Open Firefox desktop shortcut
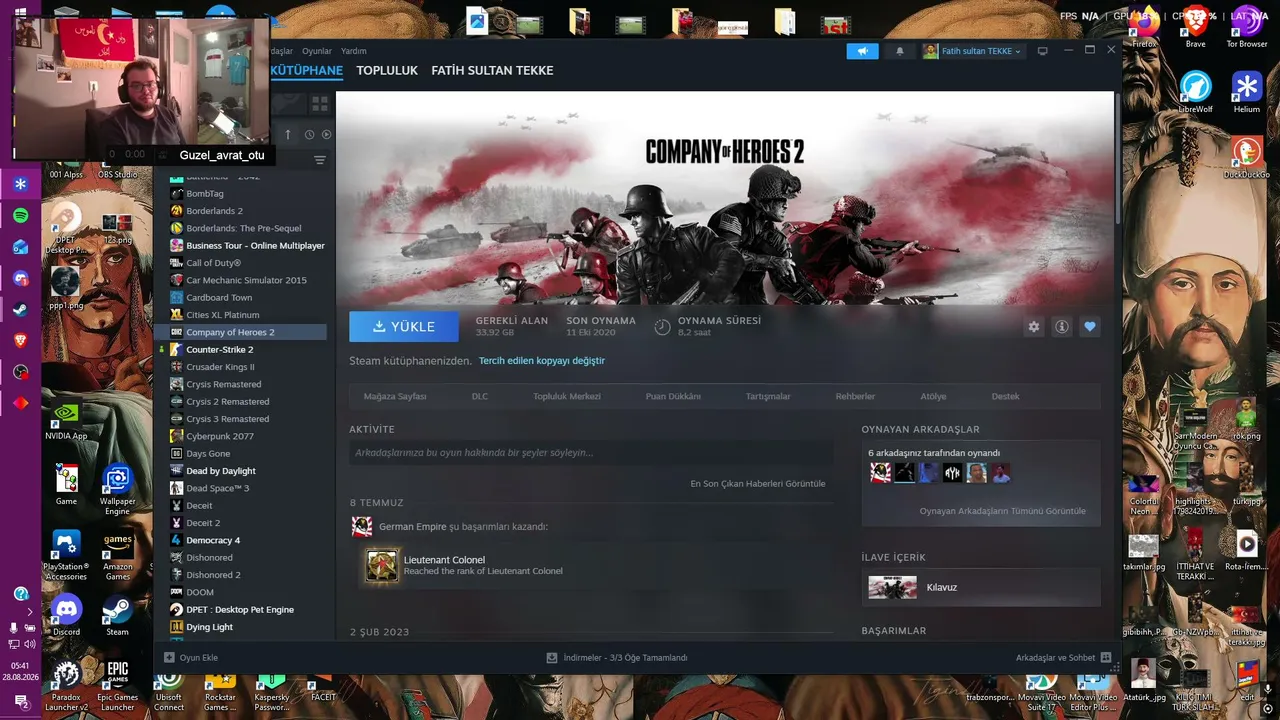The width and height of the screenshot is (1280, 720). click(x=1144, y=27)
